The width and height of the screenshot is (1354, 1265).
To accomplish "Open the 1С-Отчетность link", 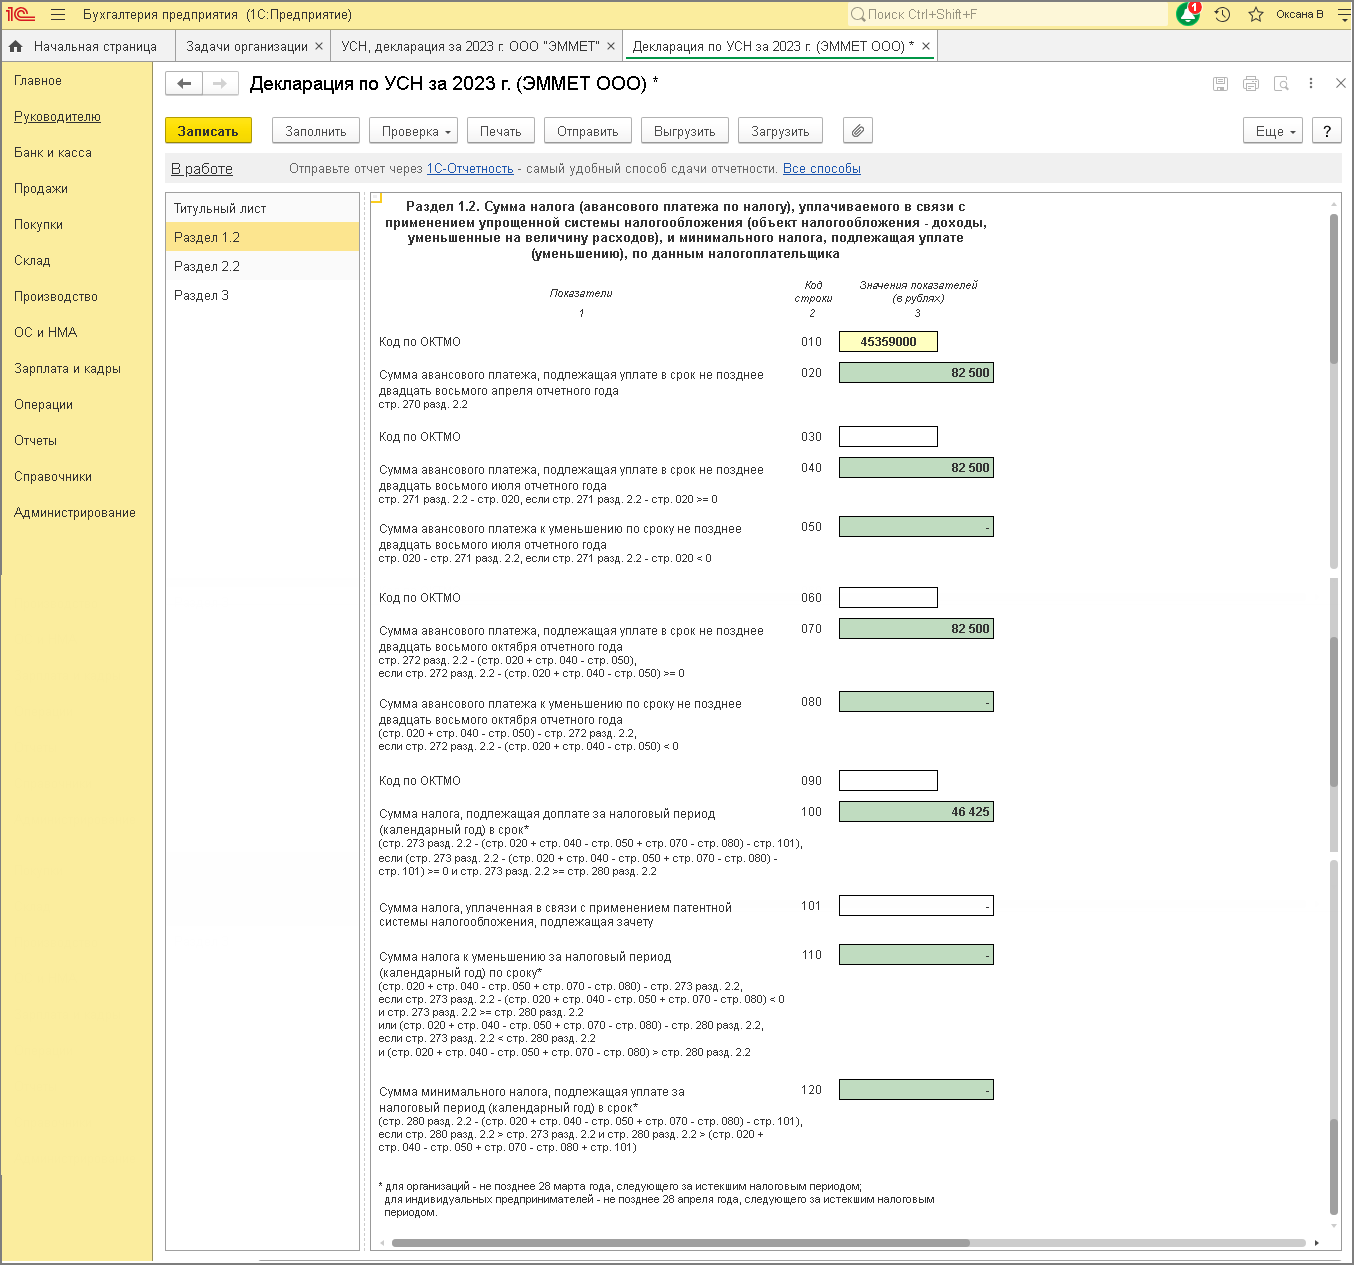I will click(x=470, y=169).
